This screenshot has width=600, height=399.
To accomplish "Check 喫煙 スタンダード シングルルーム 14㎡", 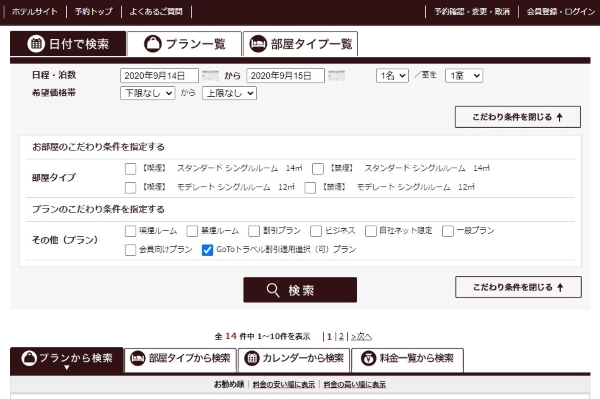I will [130, 169].
